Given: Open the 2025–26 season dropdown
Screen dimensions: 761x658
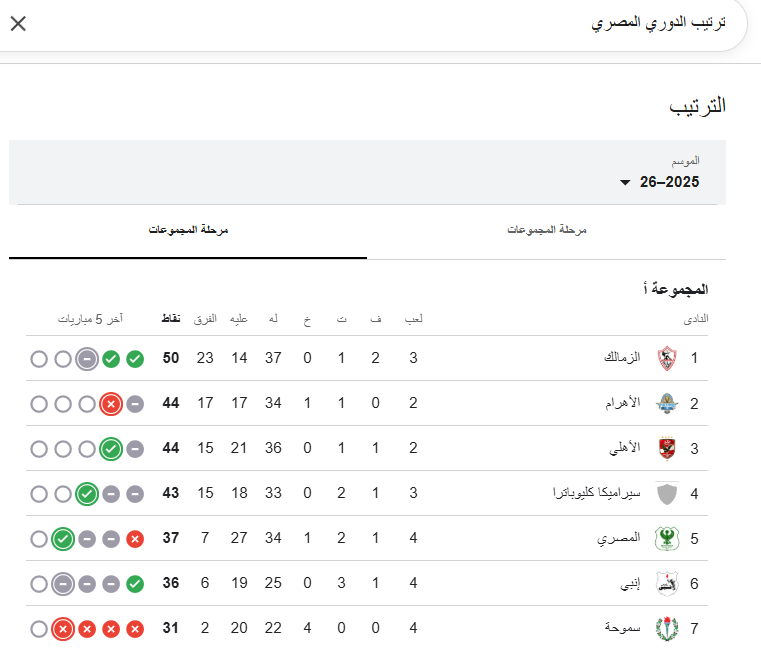Looking at the screenshot, I should 660,182.
